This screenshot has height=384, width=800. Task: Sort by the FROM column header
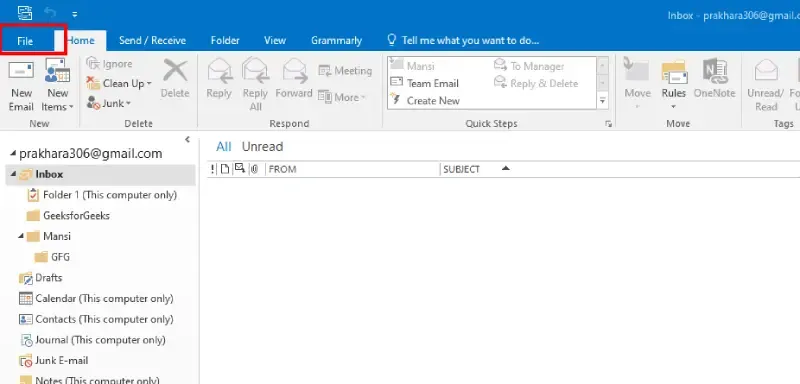point(352,169)
